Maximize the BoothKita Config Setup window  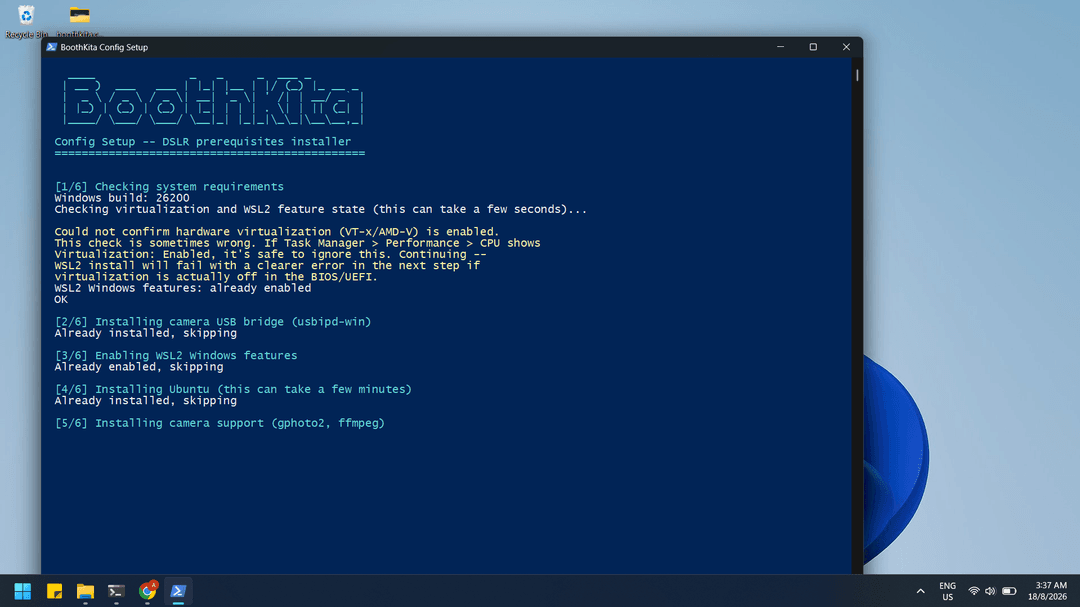(x=813, y=47)
